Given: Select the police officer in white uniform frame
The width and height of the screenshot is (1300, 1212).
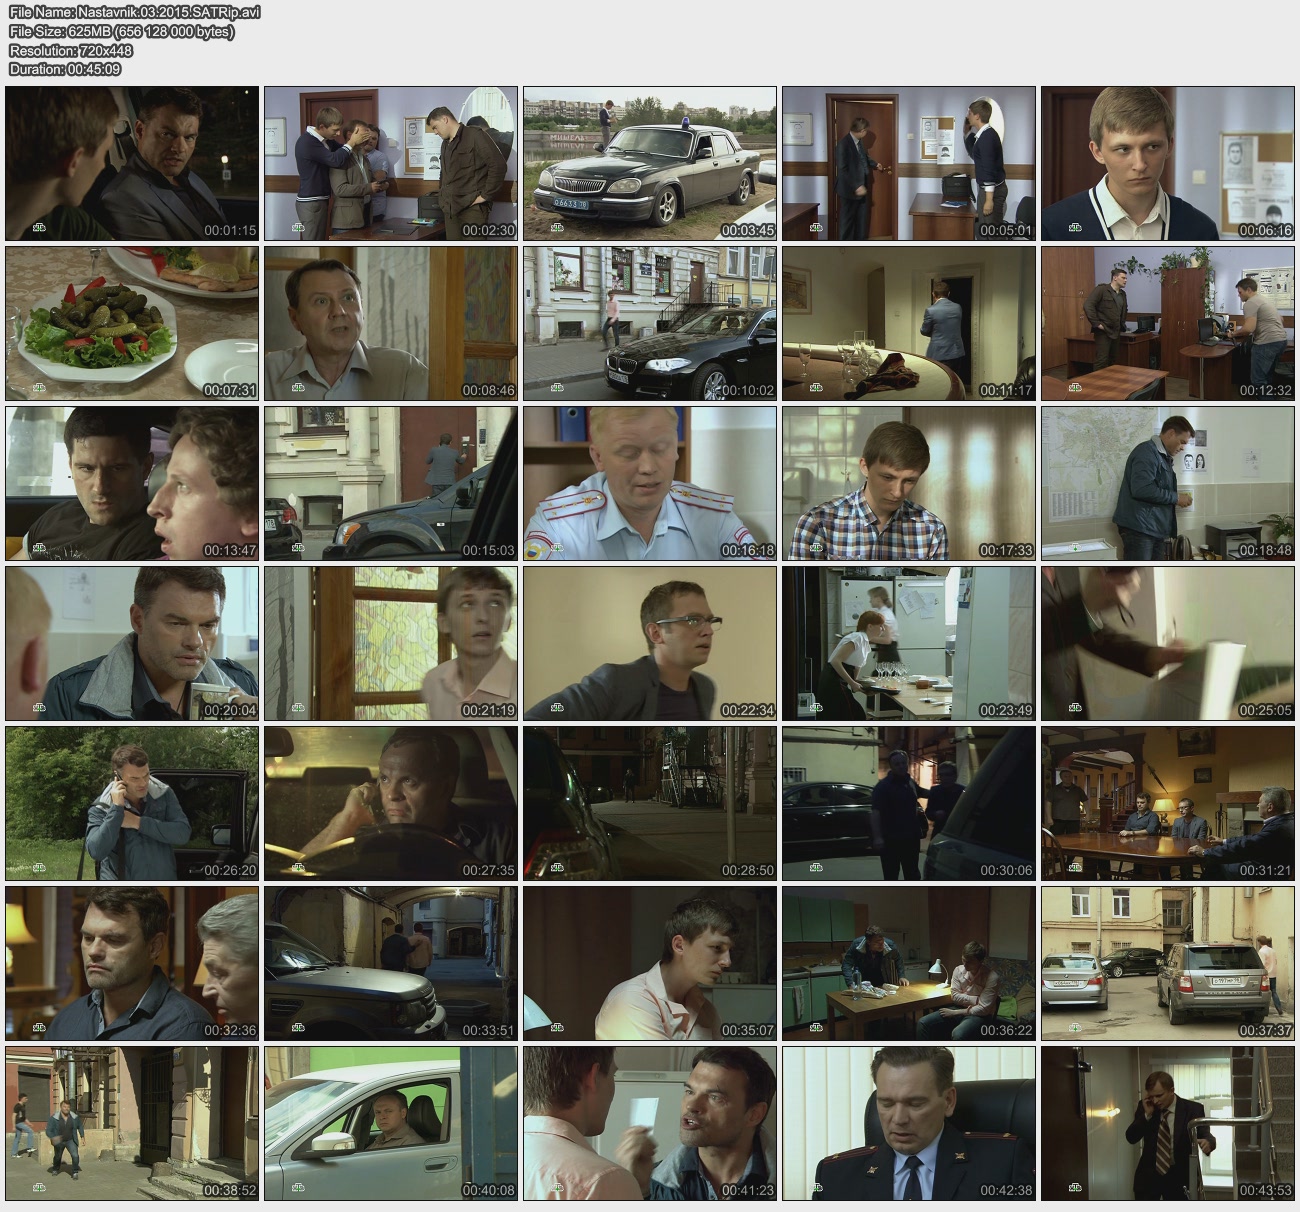Looking at the screenshot, I should pos(650,483).
